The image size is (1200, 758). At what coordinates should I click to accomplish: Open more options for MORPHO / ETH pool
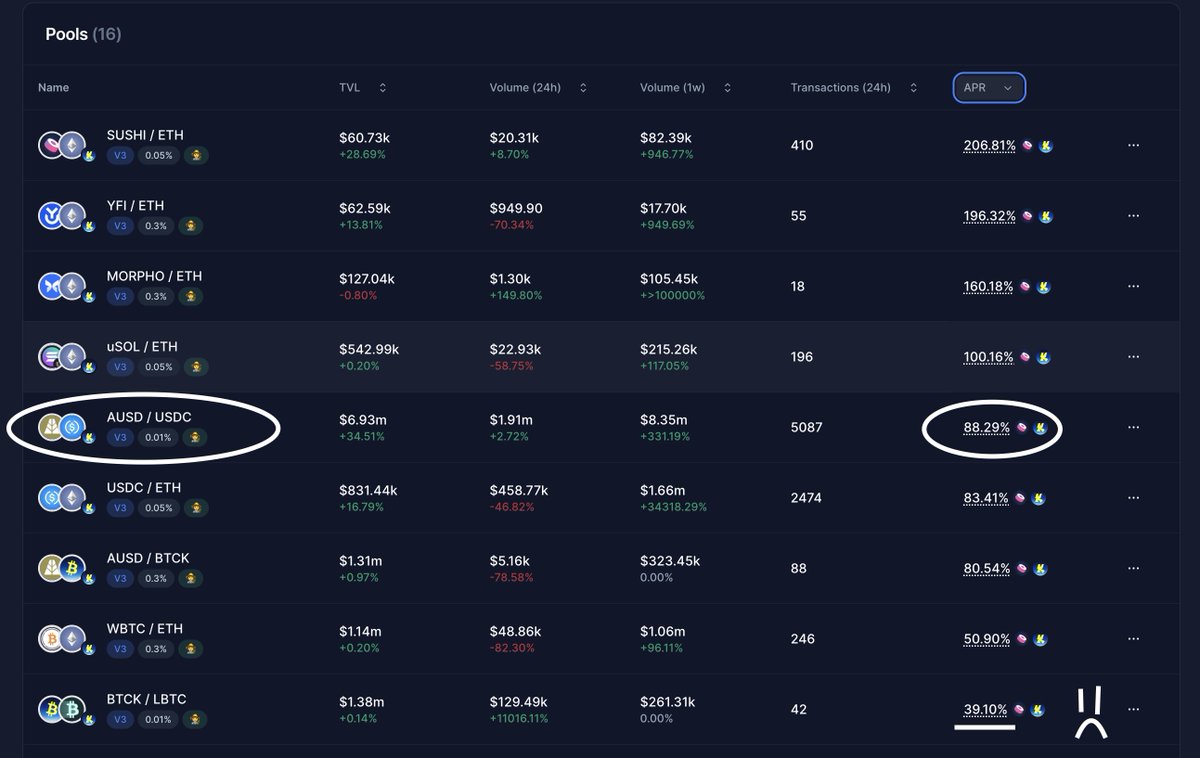pos(1133,286)
